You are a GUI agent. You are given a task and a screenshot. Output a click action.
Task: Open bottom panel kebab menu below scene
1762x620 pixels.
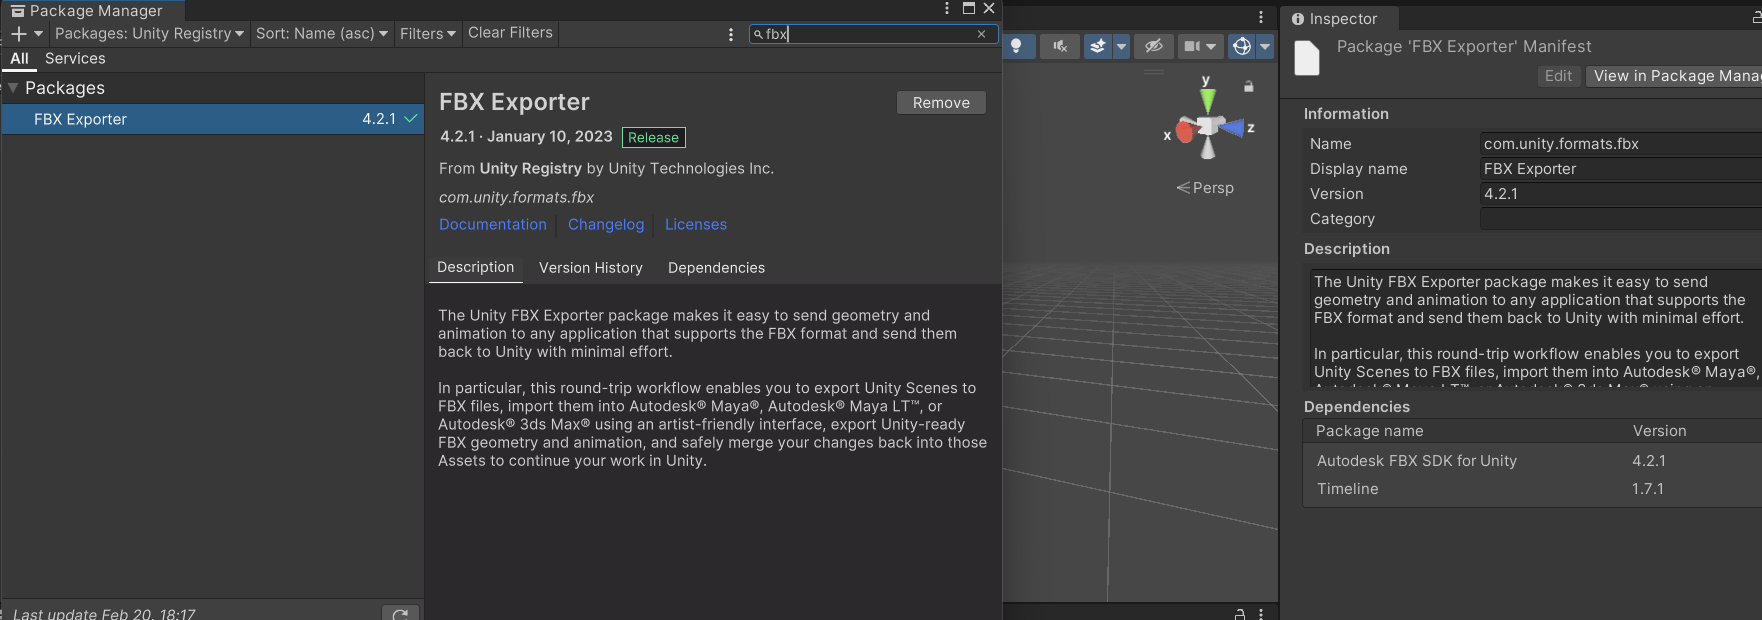[x=1261, y=614]
